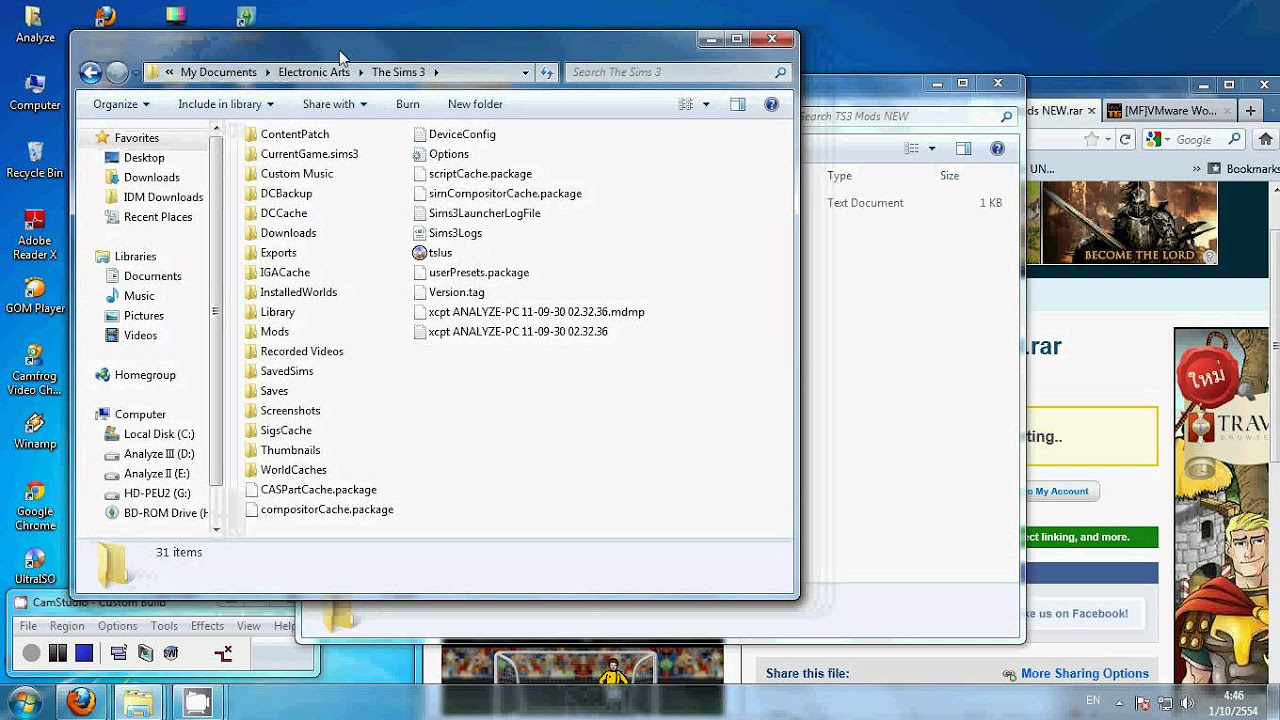The image size is (1280, 720).
Task: Expand view dropdown in TS3 Mods NEW window
Action: pos(932,148)
